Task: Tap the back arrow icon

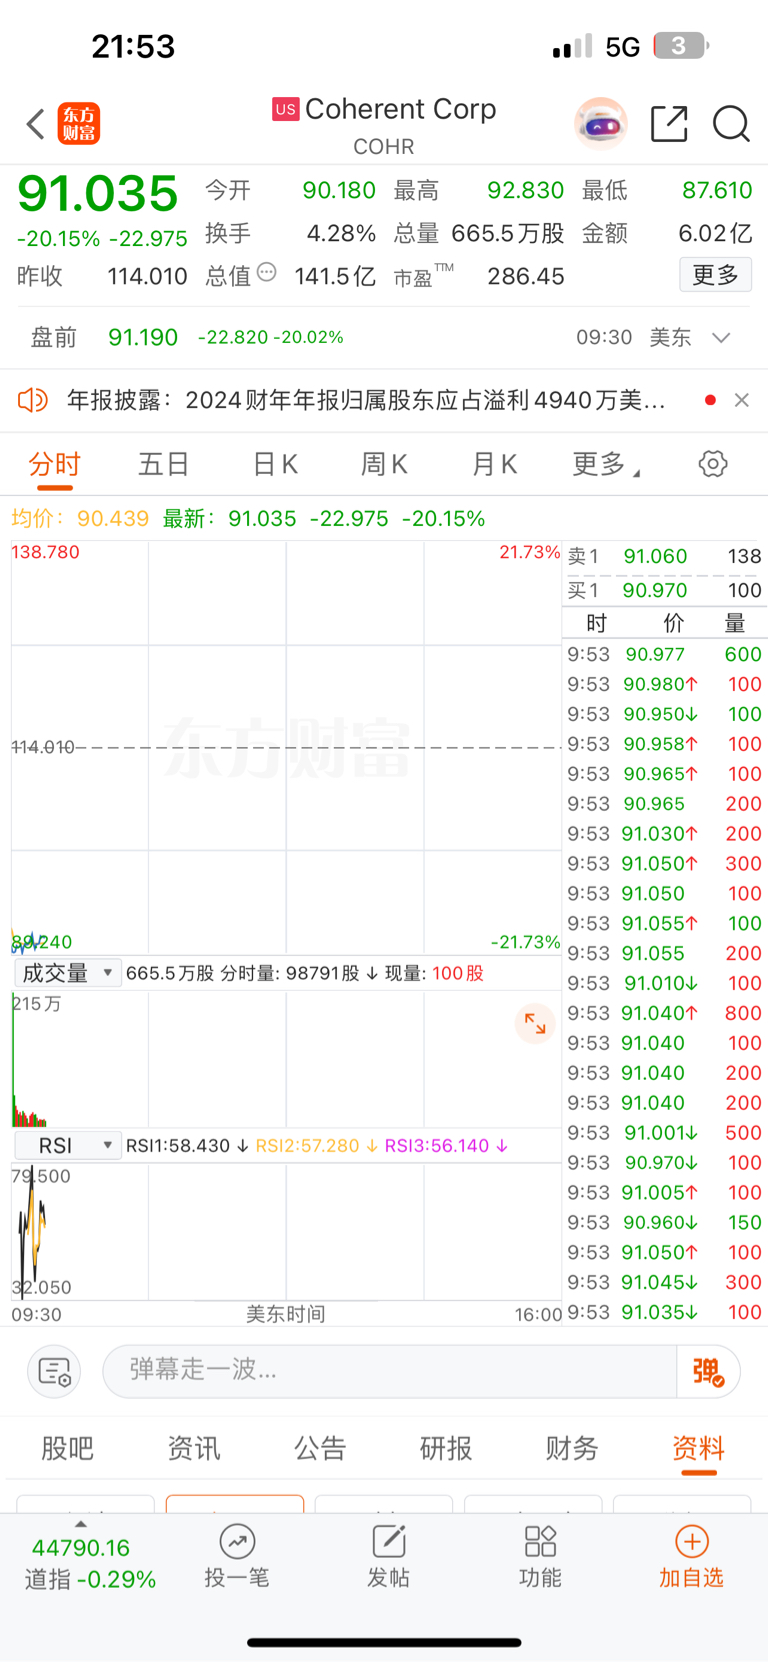Action: pos(36,124)
